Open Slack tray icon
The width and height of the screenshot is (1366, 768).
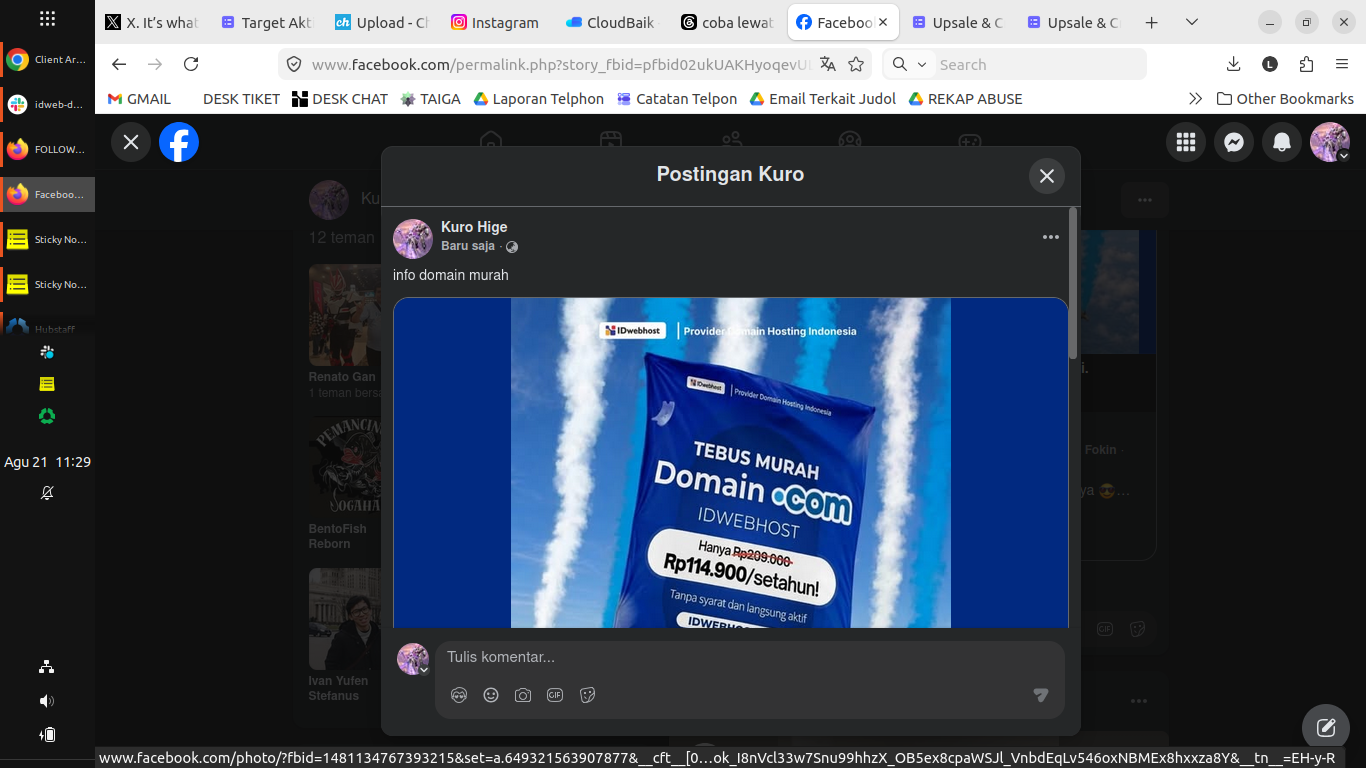point(47,352)
